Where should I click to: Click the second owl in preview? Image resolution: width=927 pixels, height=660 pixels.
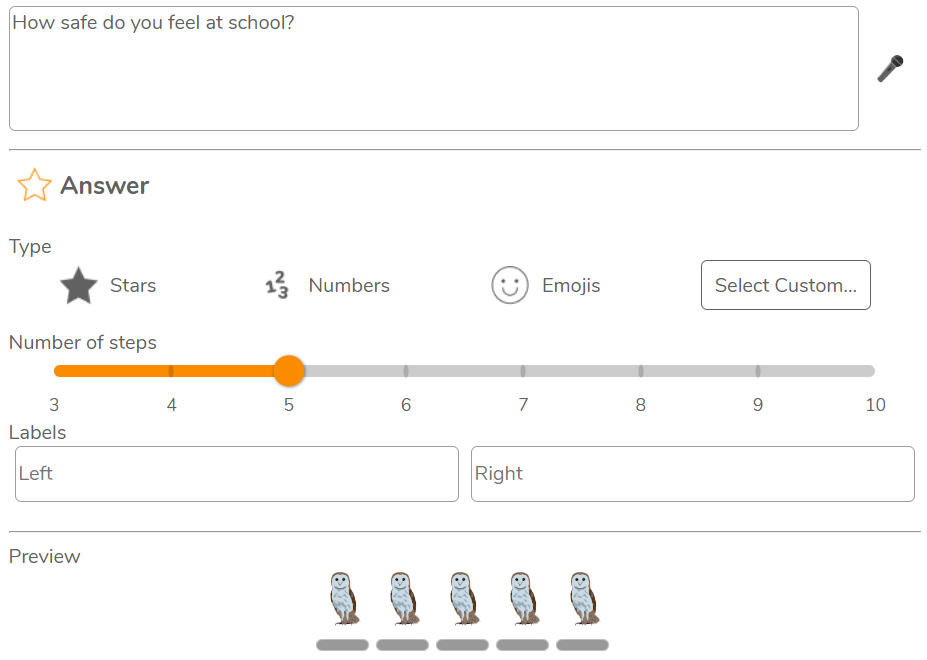[402, 598]
